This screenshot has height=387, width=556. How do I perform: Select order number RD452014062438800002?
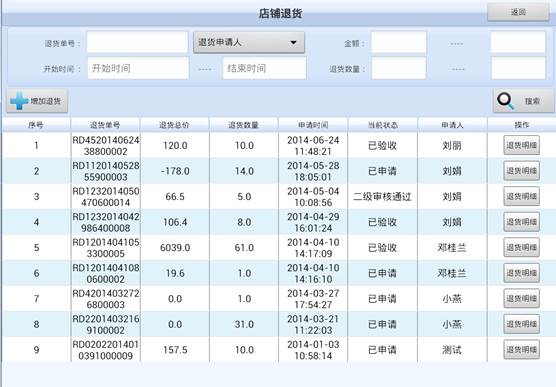click(106, 145)
